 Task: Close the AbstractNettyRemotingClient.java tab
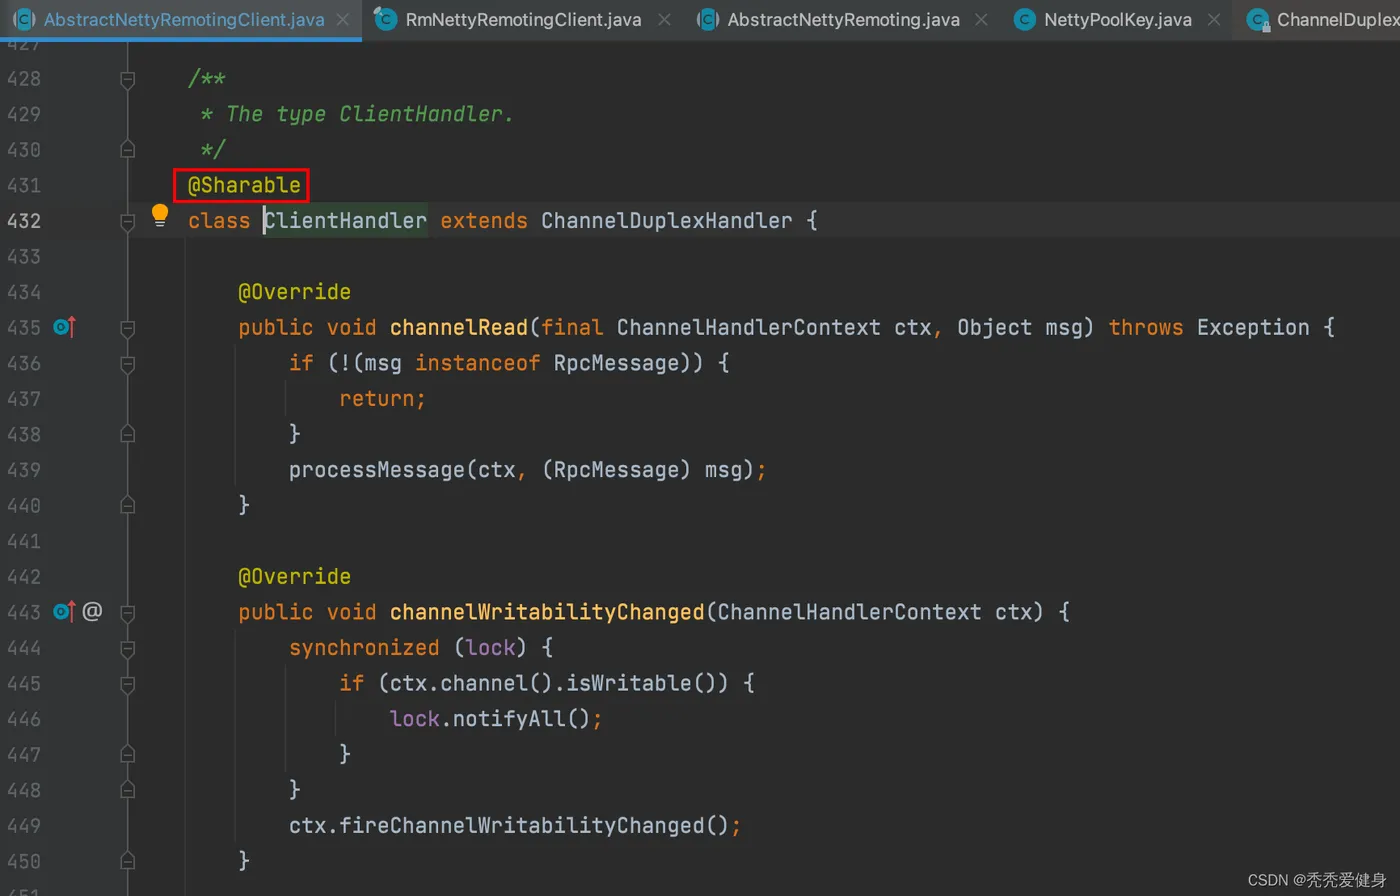[x=344, y=19]
